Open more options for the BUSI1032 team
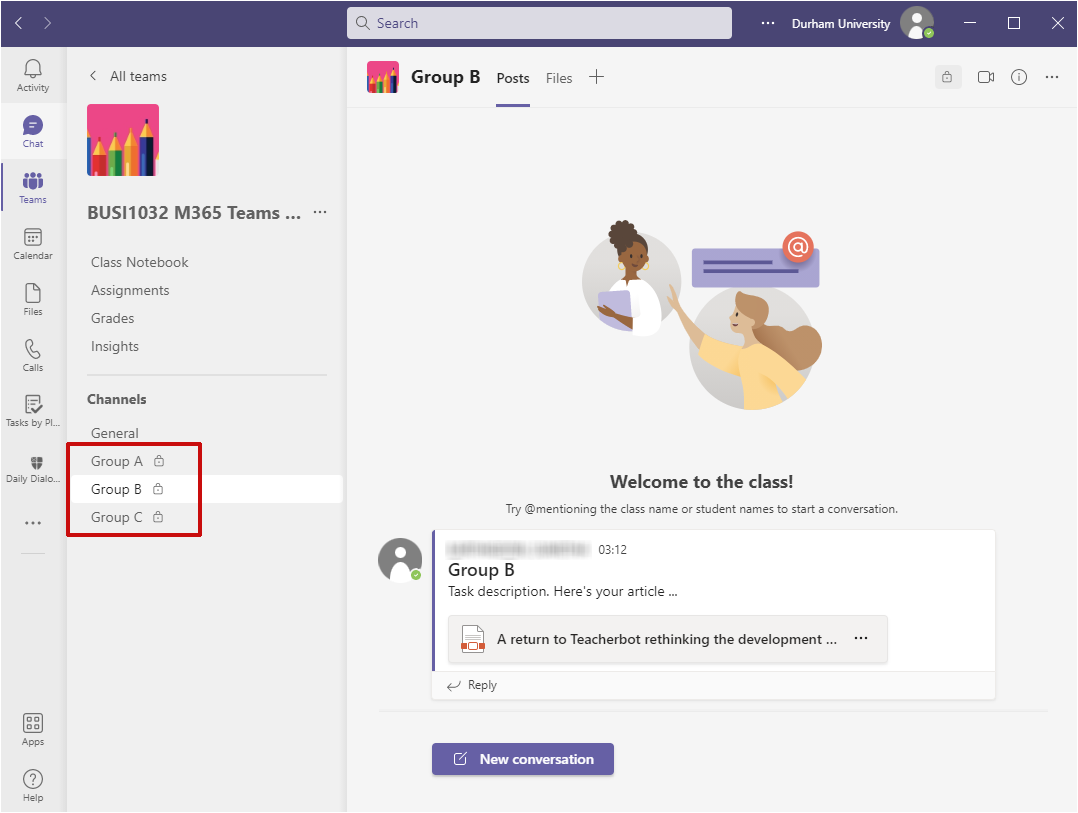This screenshot has width=1078, height=813. (319, 212)
